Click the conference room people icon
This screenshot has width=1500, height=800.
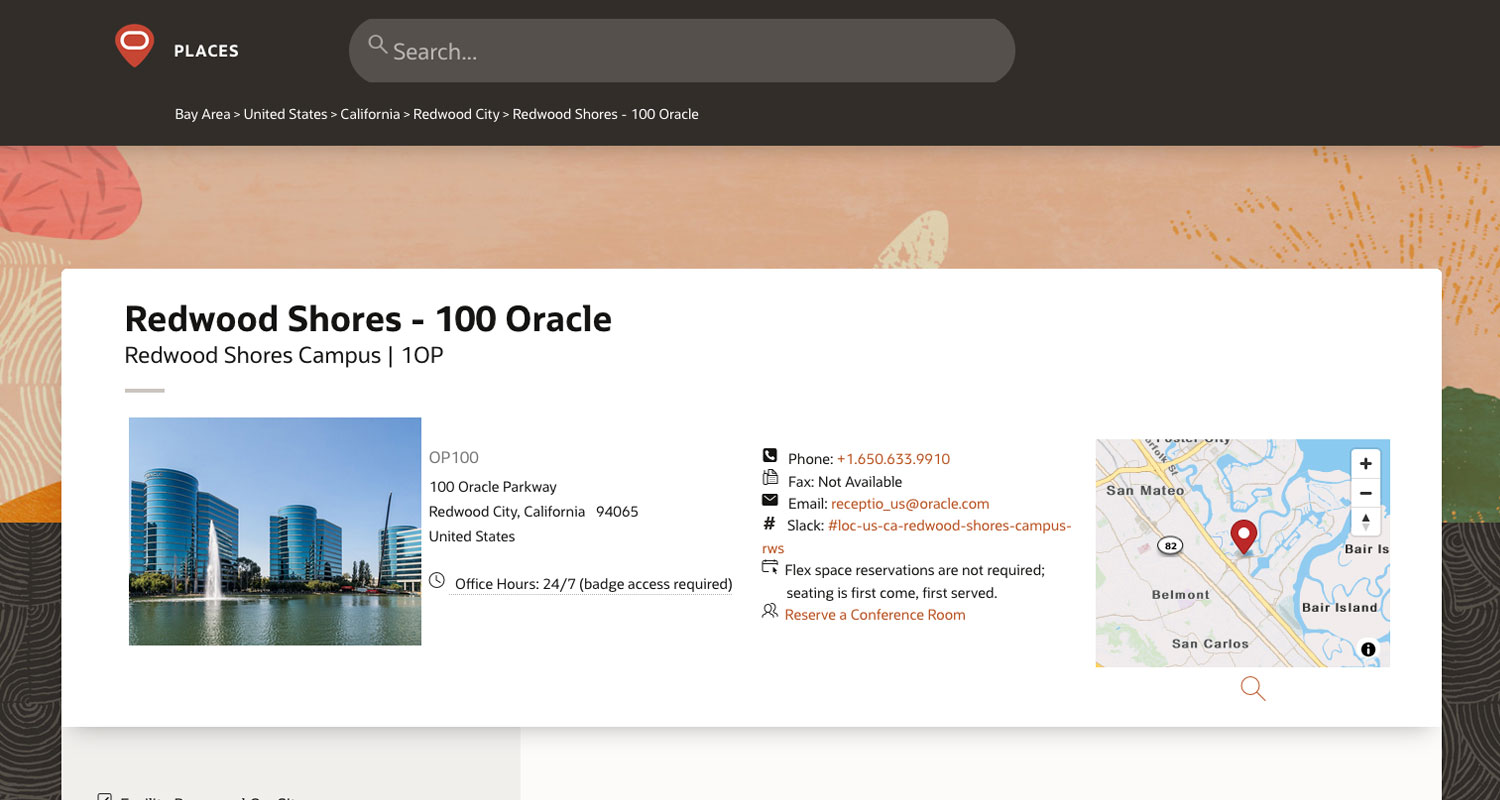tap(769, 610)
